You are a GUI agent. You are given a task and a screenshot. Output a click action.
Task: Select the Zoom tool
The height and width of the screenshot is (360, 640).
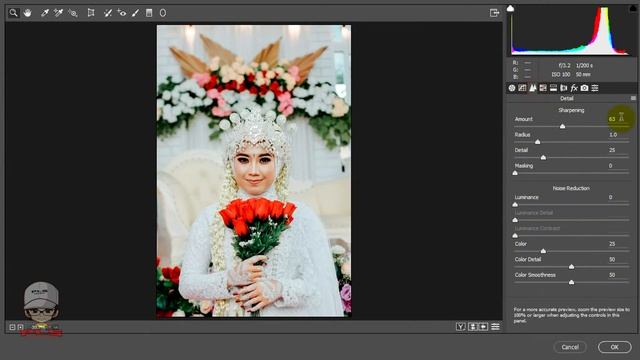(x=13, y=13)
